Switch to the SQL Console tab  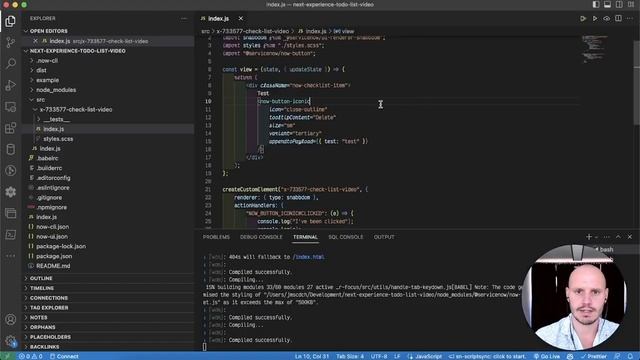click(x=345, y=237)
